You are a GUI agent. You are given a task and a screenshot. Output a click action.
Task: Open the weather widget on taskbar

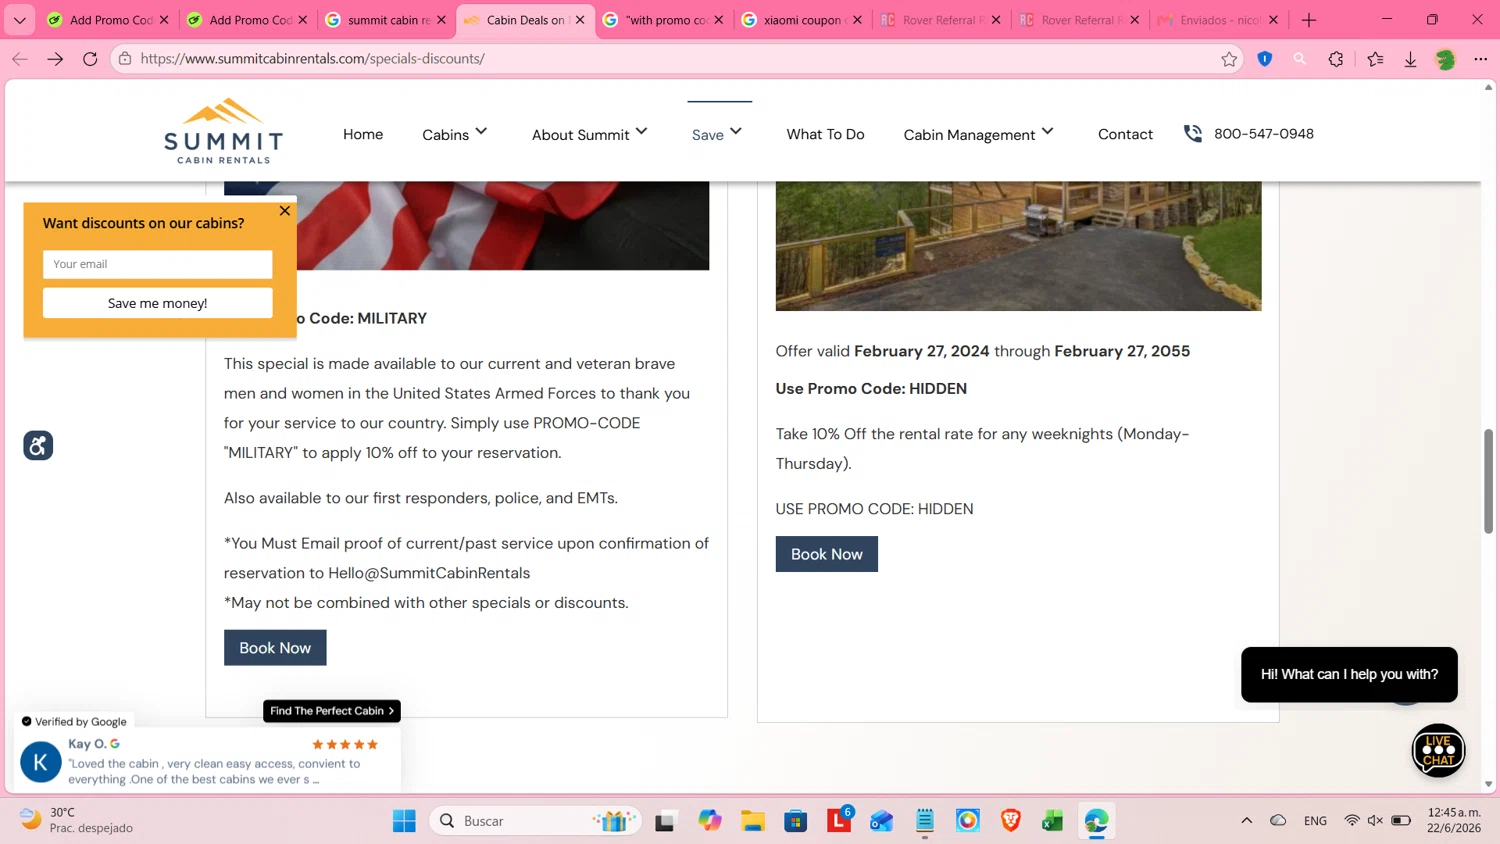(77, 821)
